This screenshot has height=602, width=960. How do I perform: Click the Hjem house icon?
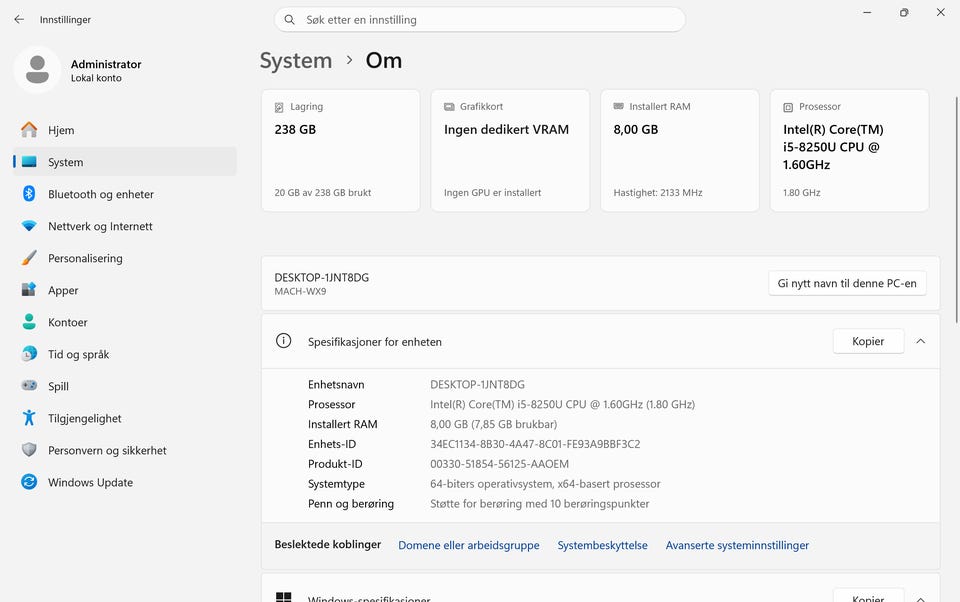29,130
